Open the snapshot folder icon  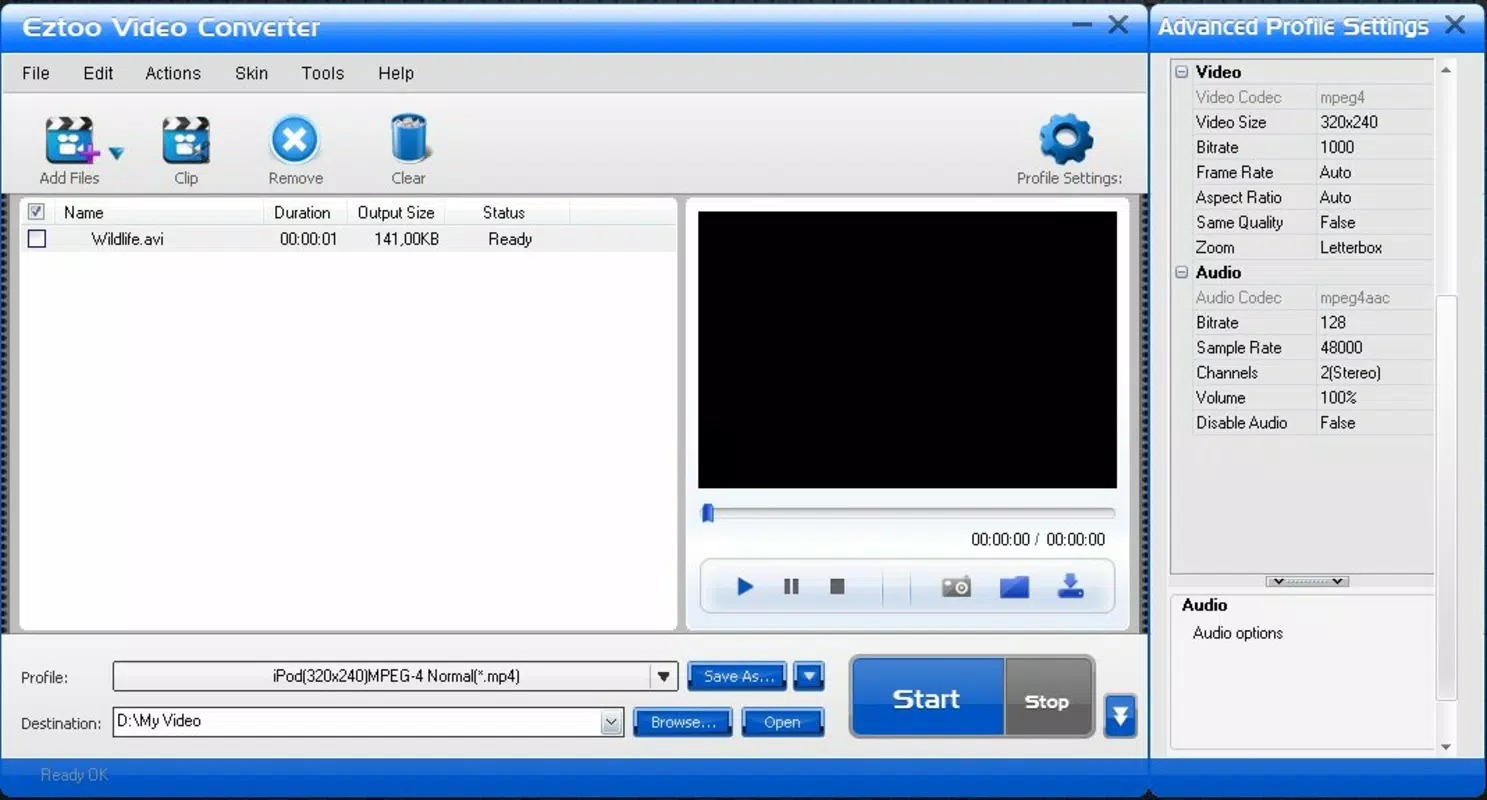(1014, 587)
